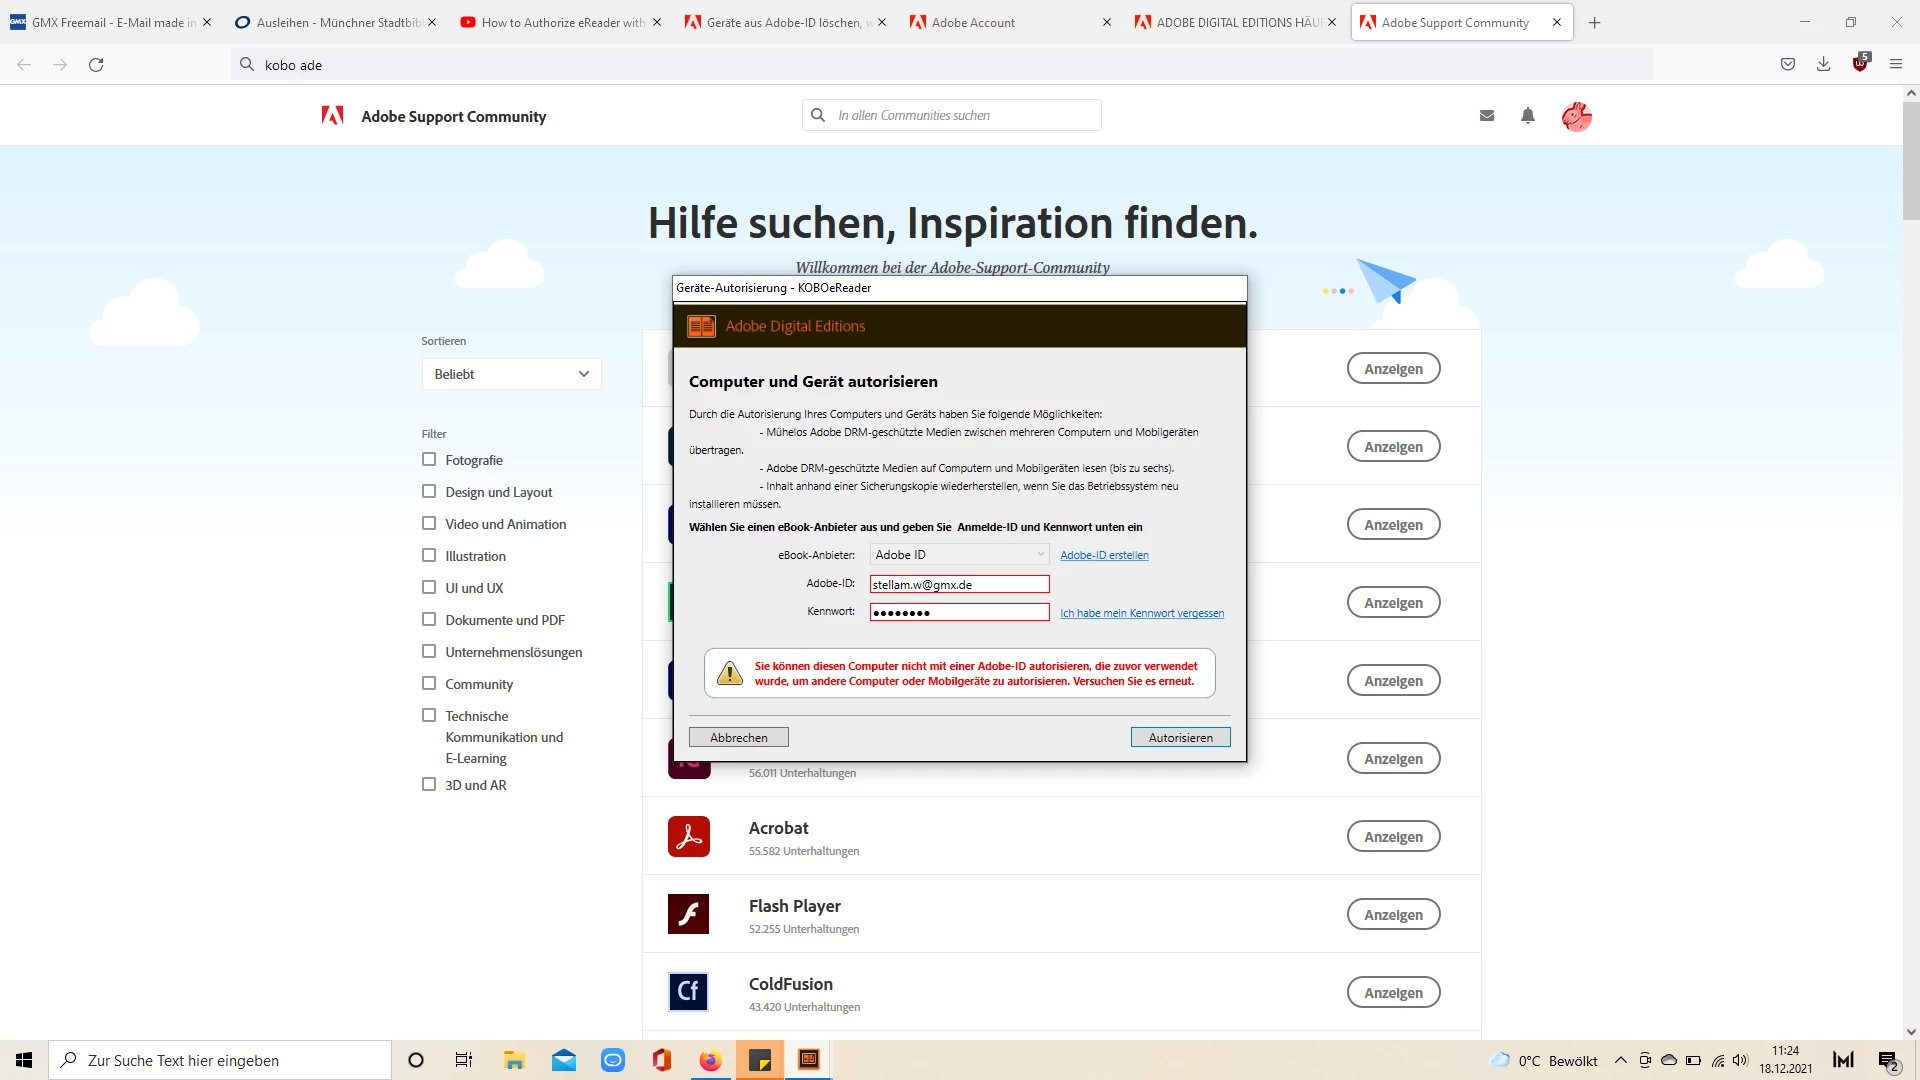Toggle the Dokumente und PDF checkbox

point(429,620)
